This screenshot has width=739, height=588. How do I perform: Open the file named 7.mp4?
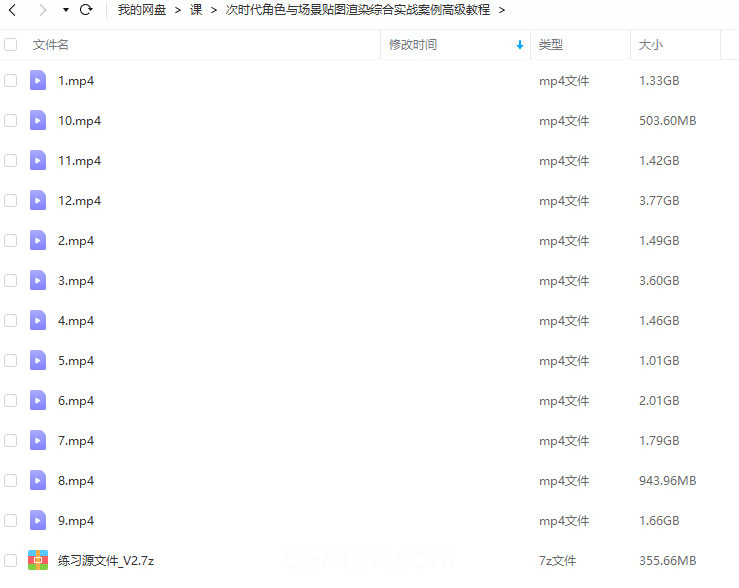(76, 441)
